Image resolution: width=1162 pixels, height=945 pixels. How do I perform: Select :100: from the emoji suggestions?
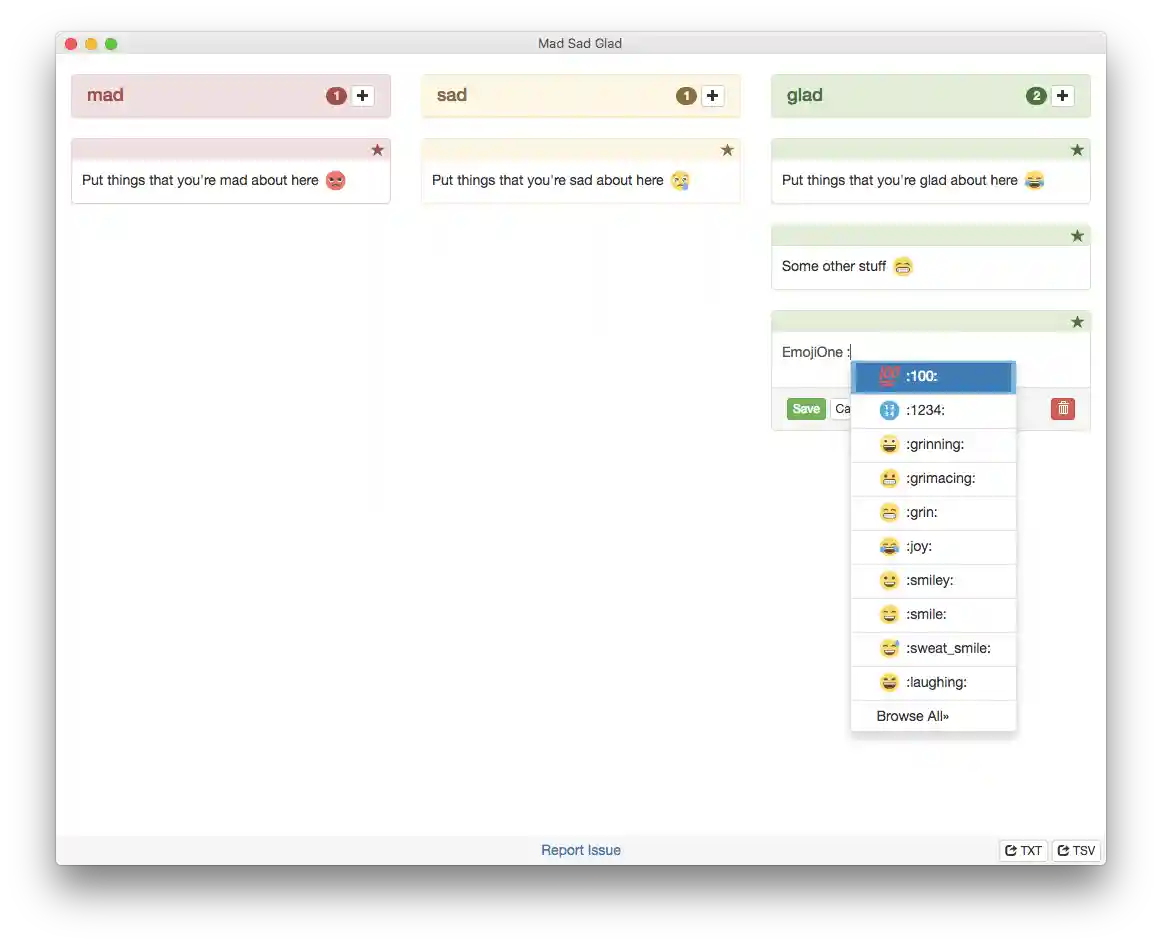pos(922,376)
